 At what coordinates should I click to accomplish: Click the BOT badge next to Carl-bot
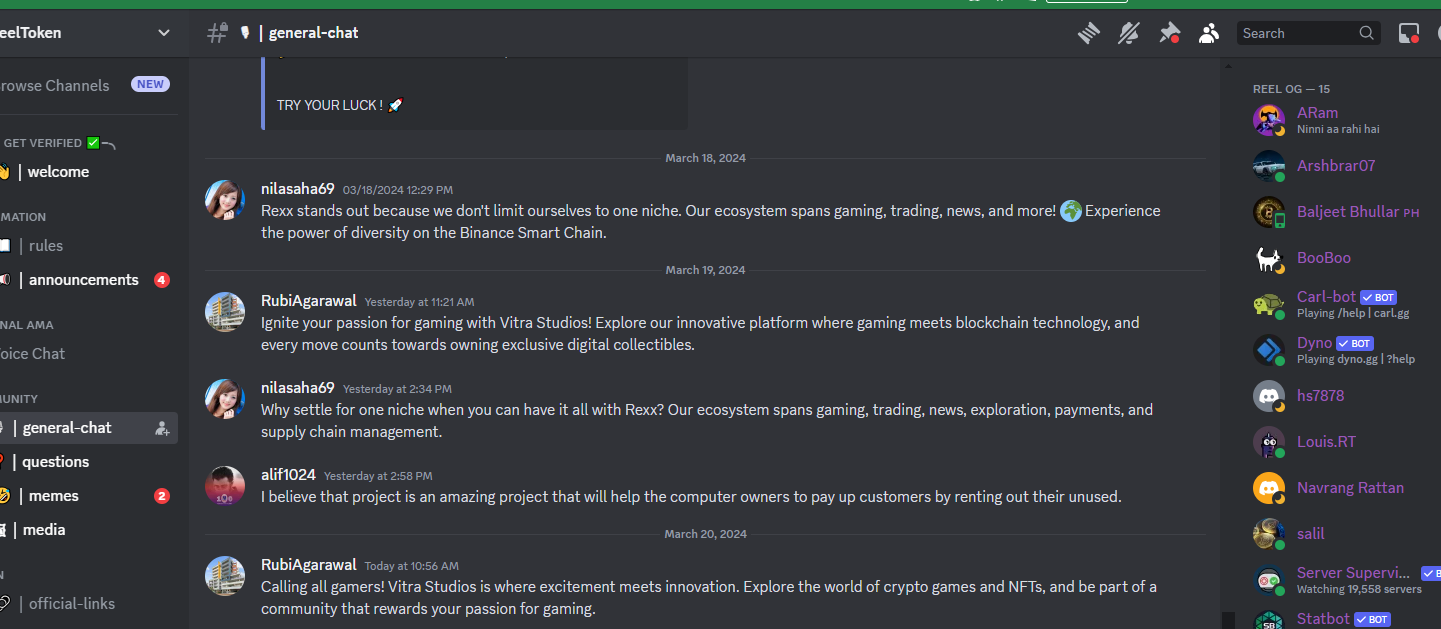pyautogui.click(x=1379, y=298)
